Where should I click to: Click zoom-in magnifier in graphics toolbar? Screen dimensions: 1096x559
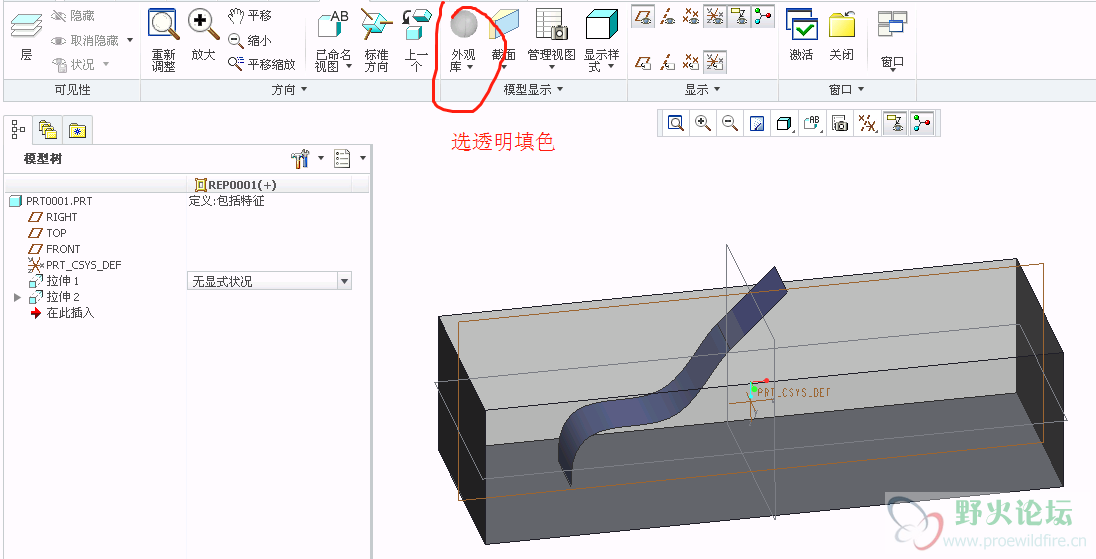point(702,124)
